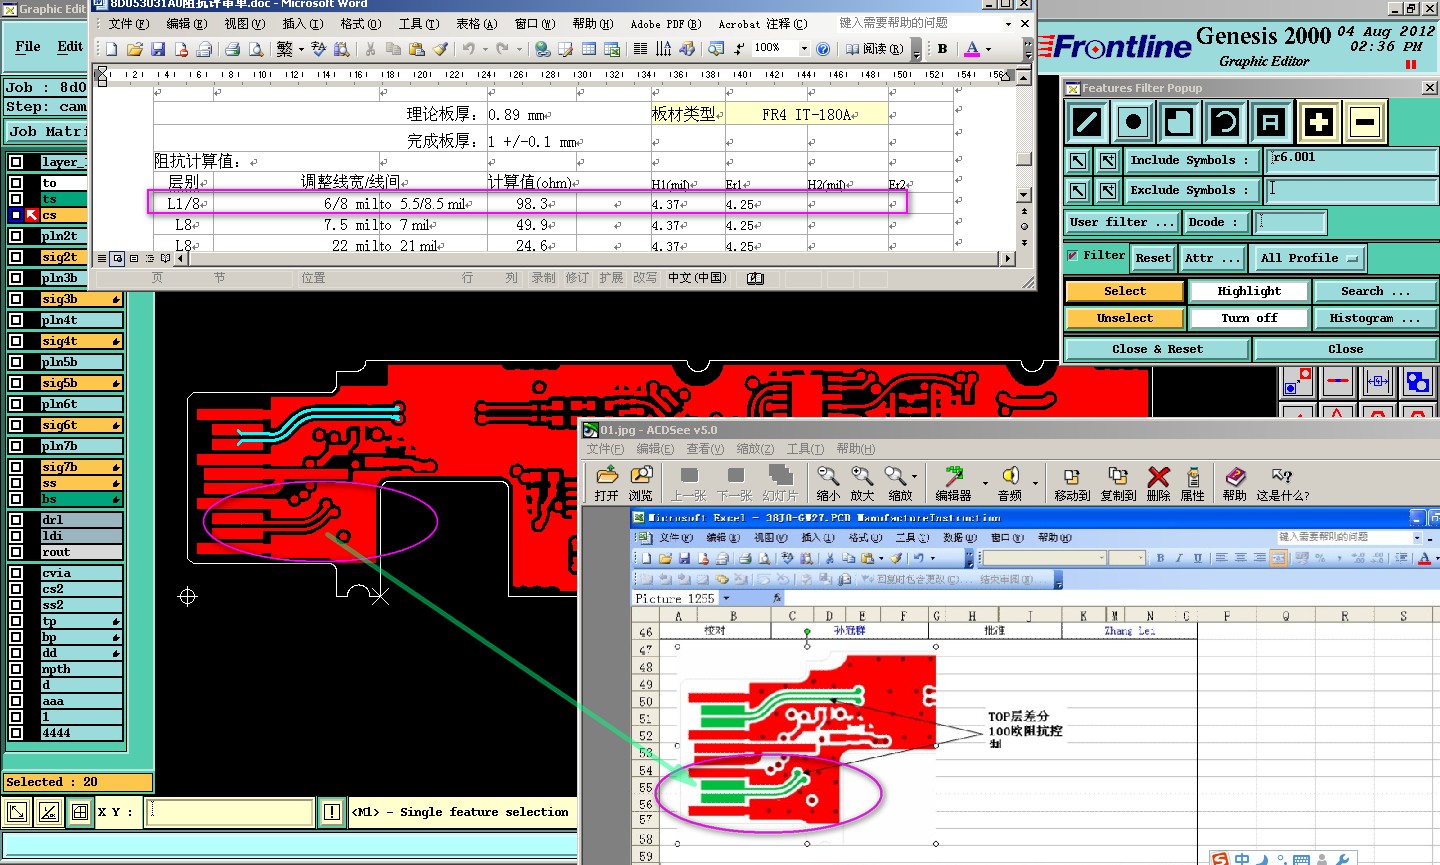Click the pick arrow icon beside Include Symbols
This screenshot has height=865, width=1440.
[x=1078, y=160]
